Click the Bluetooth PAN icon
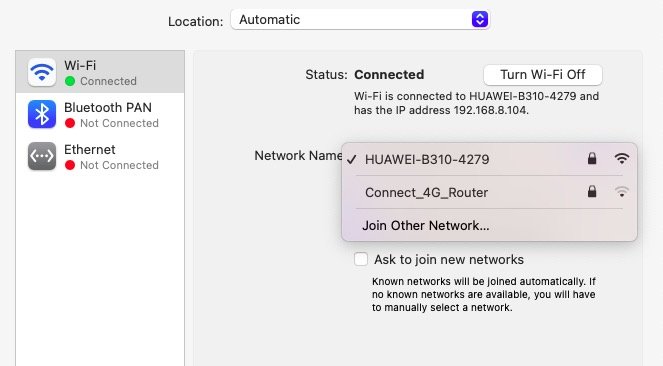The image size is (663, 366). point(42,114)
